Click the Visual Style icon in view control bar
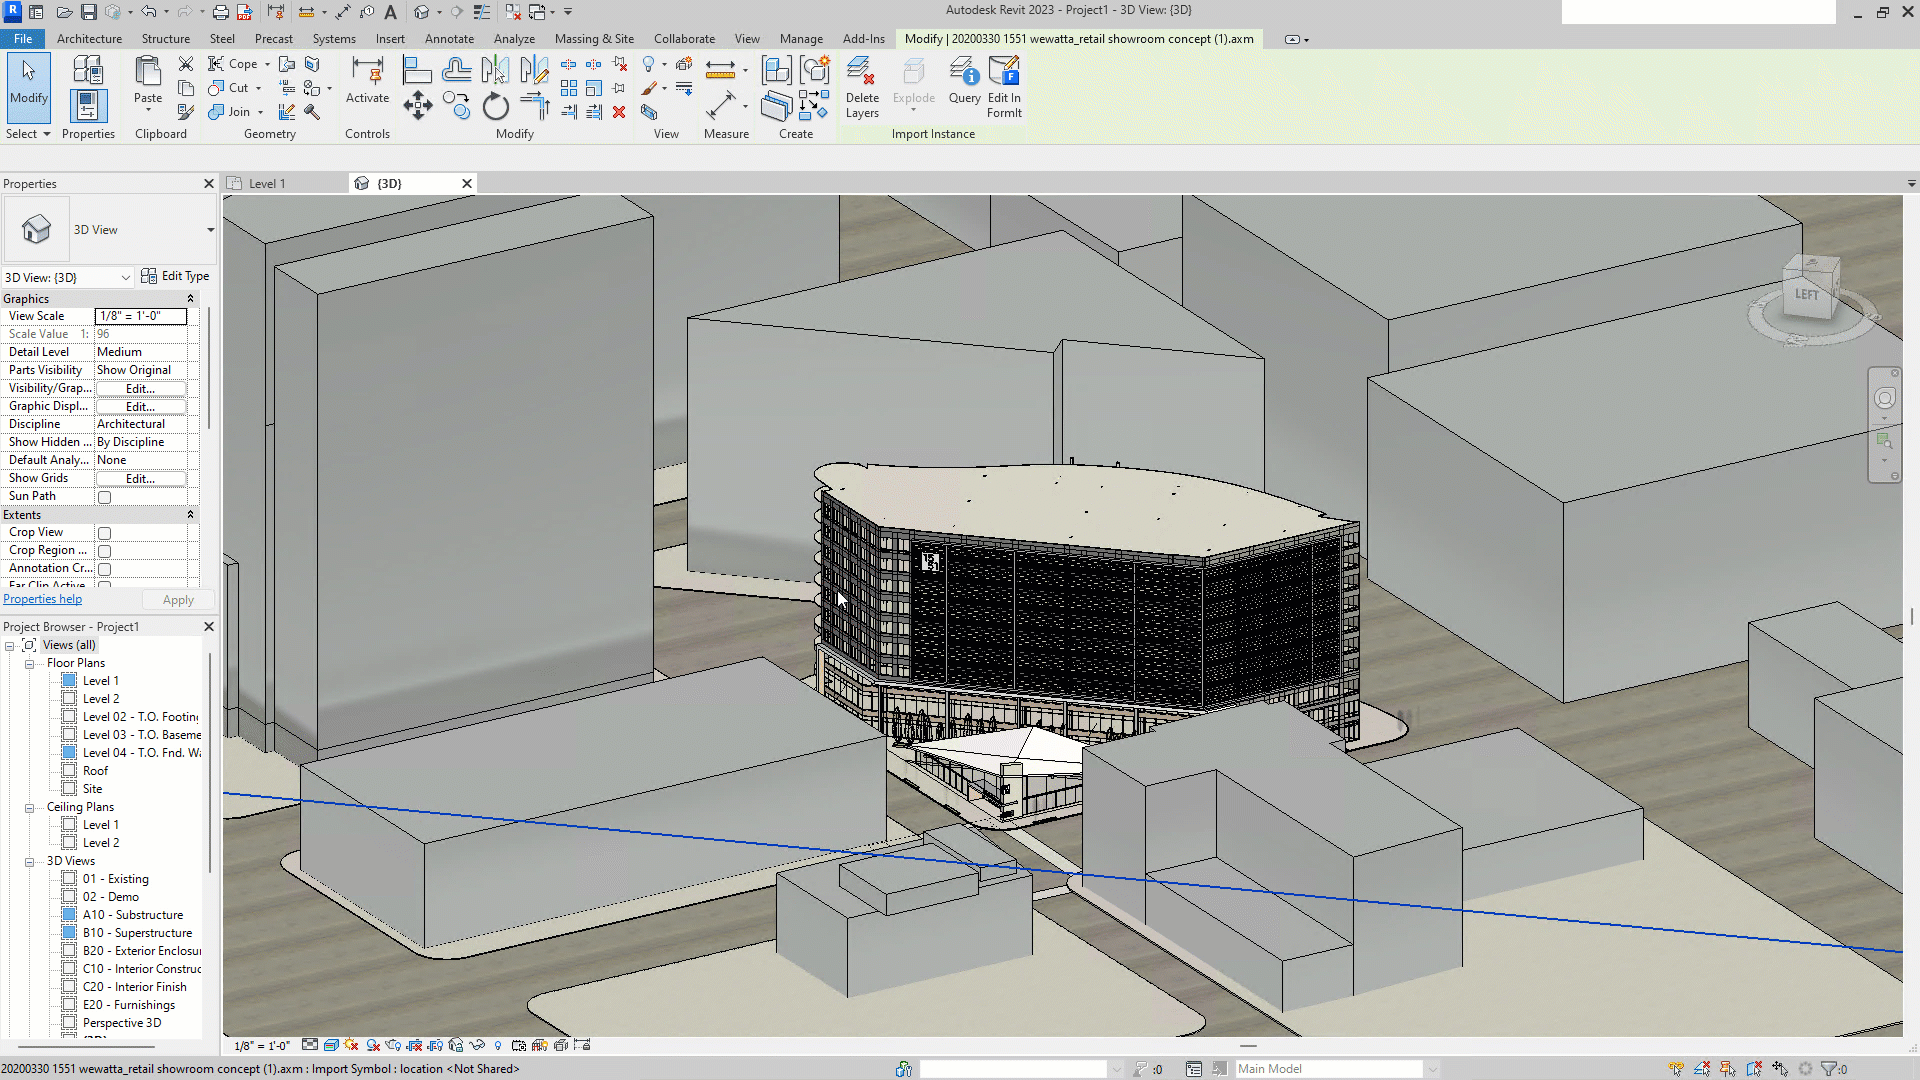This screenshot has height=1080, width=1920. (331, 1045)
